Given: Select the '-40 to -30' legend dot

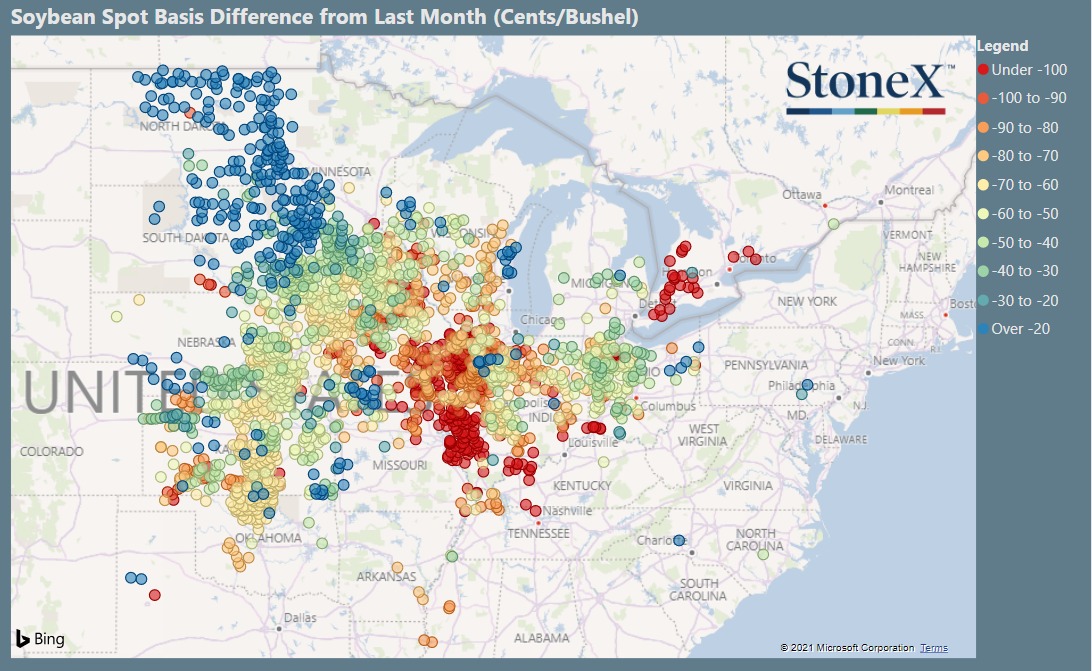Looking at the screenshot, I should click(983, 272).
